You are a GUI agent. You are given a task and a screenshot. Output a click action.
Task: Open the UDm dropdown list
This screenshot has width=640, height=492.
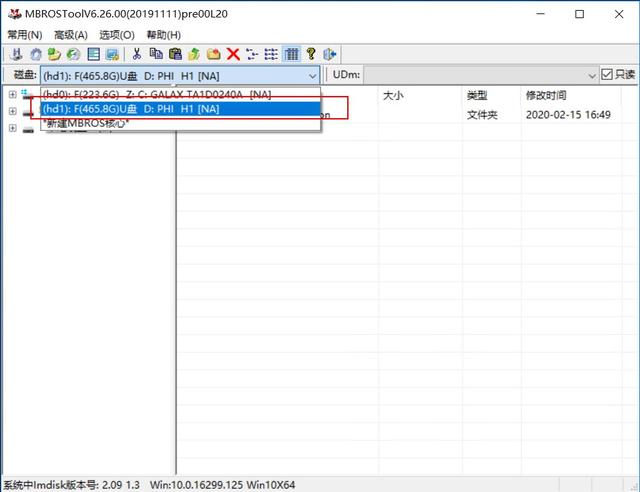point(592,76)
